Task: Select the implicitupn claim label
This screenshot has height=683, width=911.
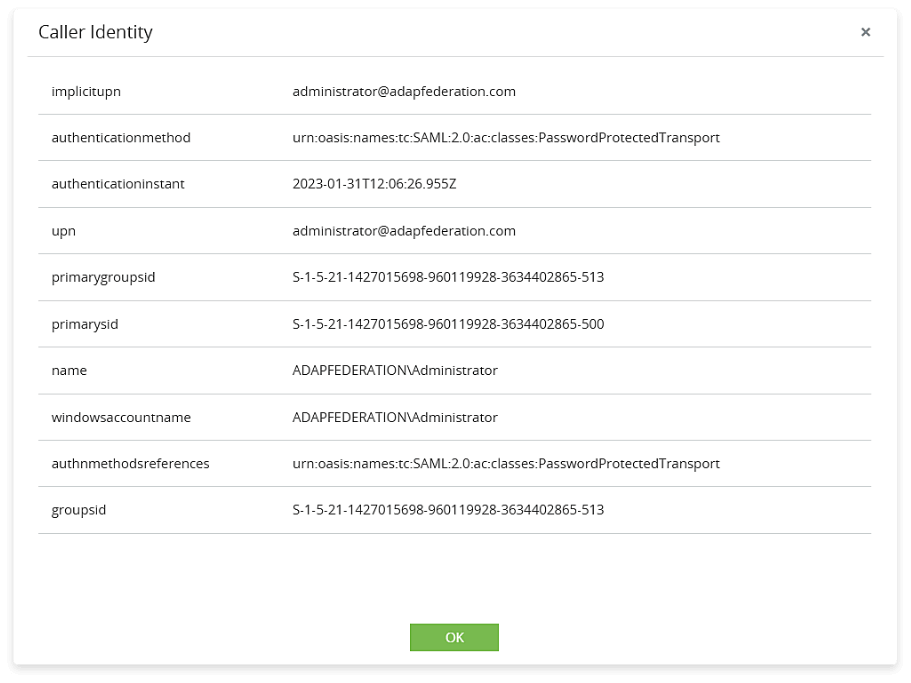Action: [86, 91]
